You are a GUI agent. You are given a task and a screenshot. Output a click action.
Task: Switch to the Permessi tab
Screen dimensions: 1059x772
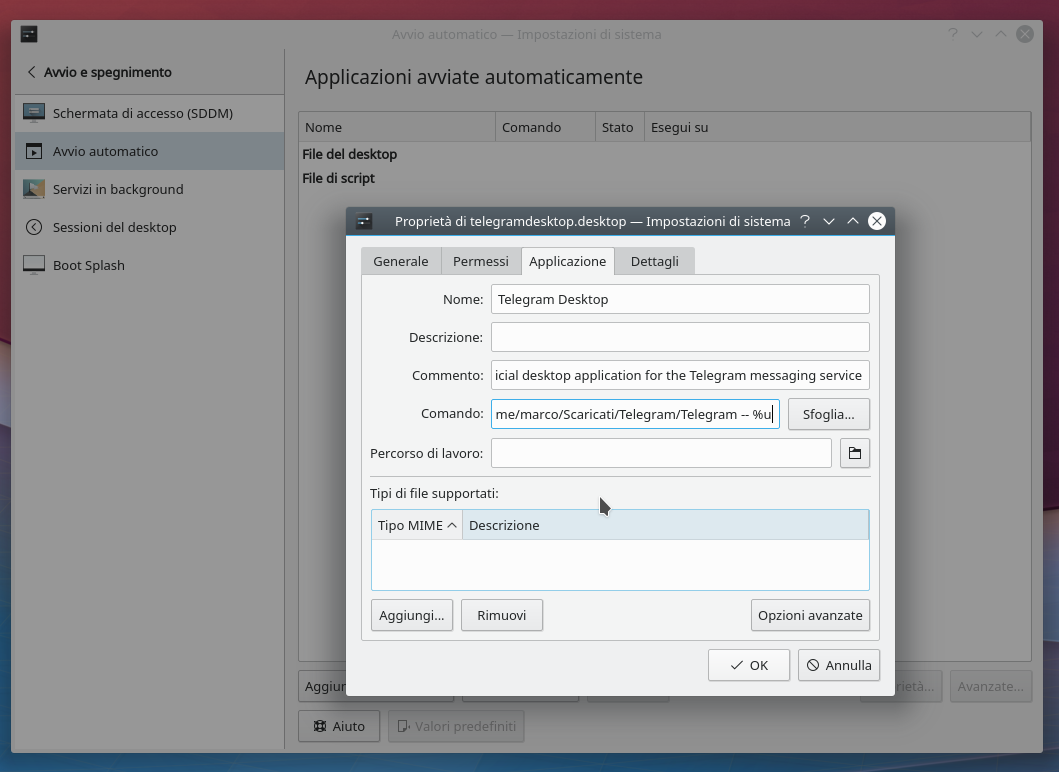coord(480,261)
